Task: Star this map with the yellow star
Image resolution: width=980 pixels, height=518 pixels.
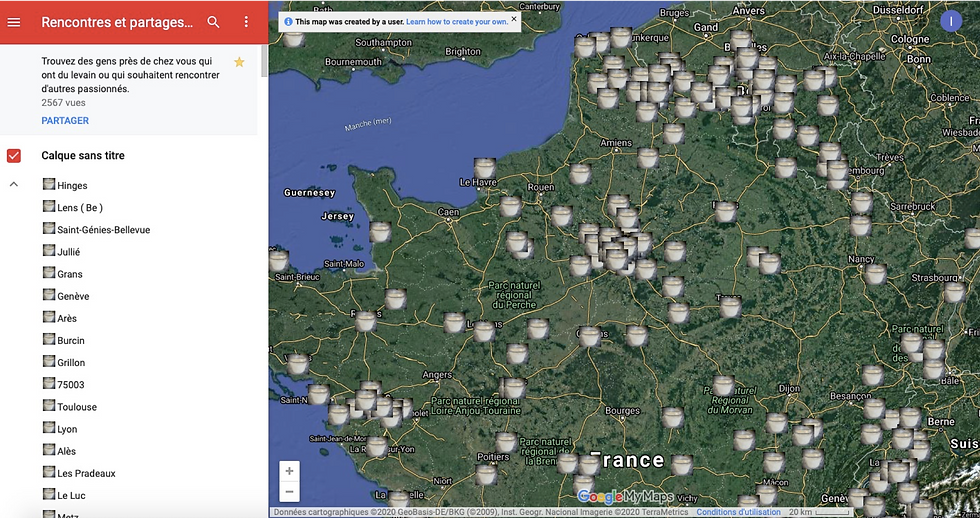Action: tap(239, 62)
